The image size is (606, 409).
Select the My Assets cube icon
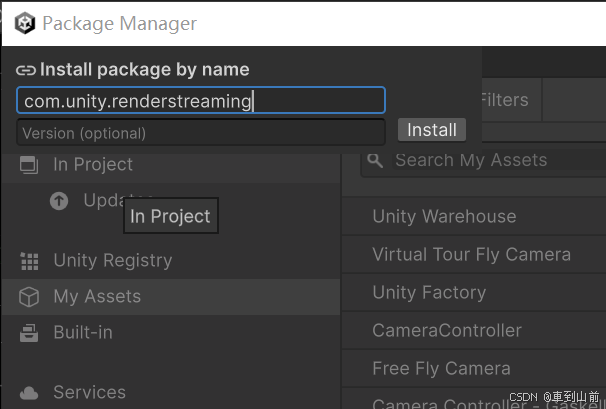(x=29, y=297)
